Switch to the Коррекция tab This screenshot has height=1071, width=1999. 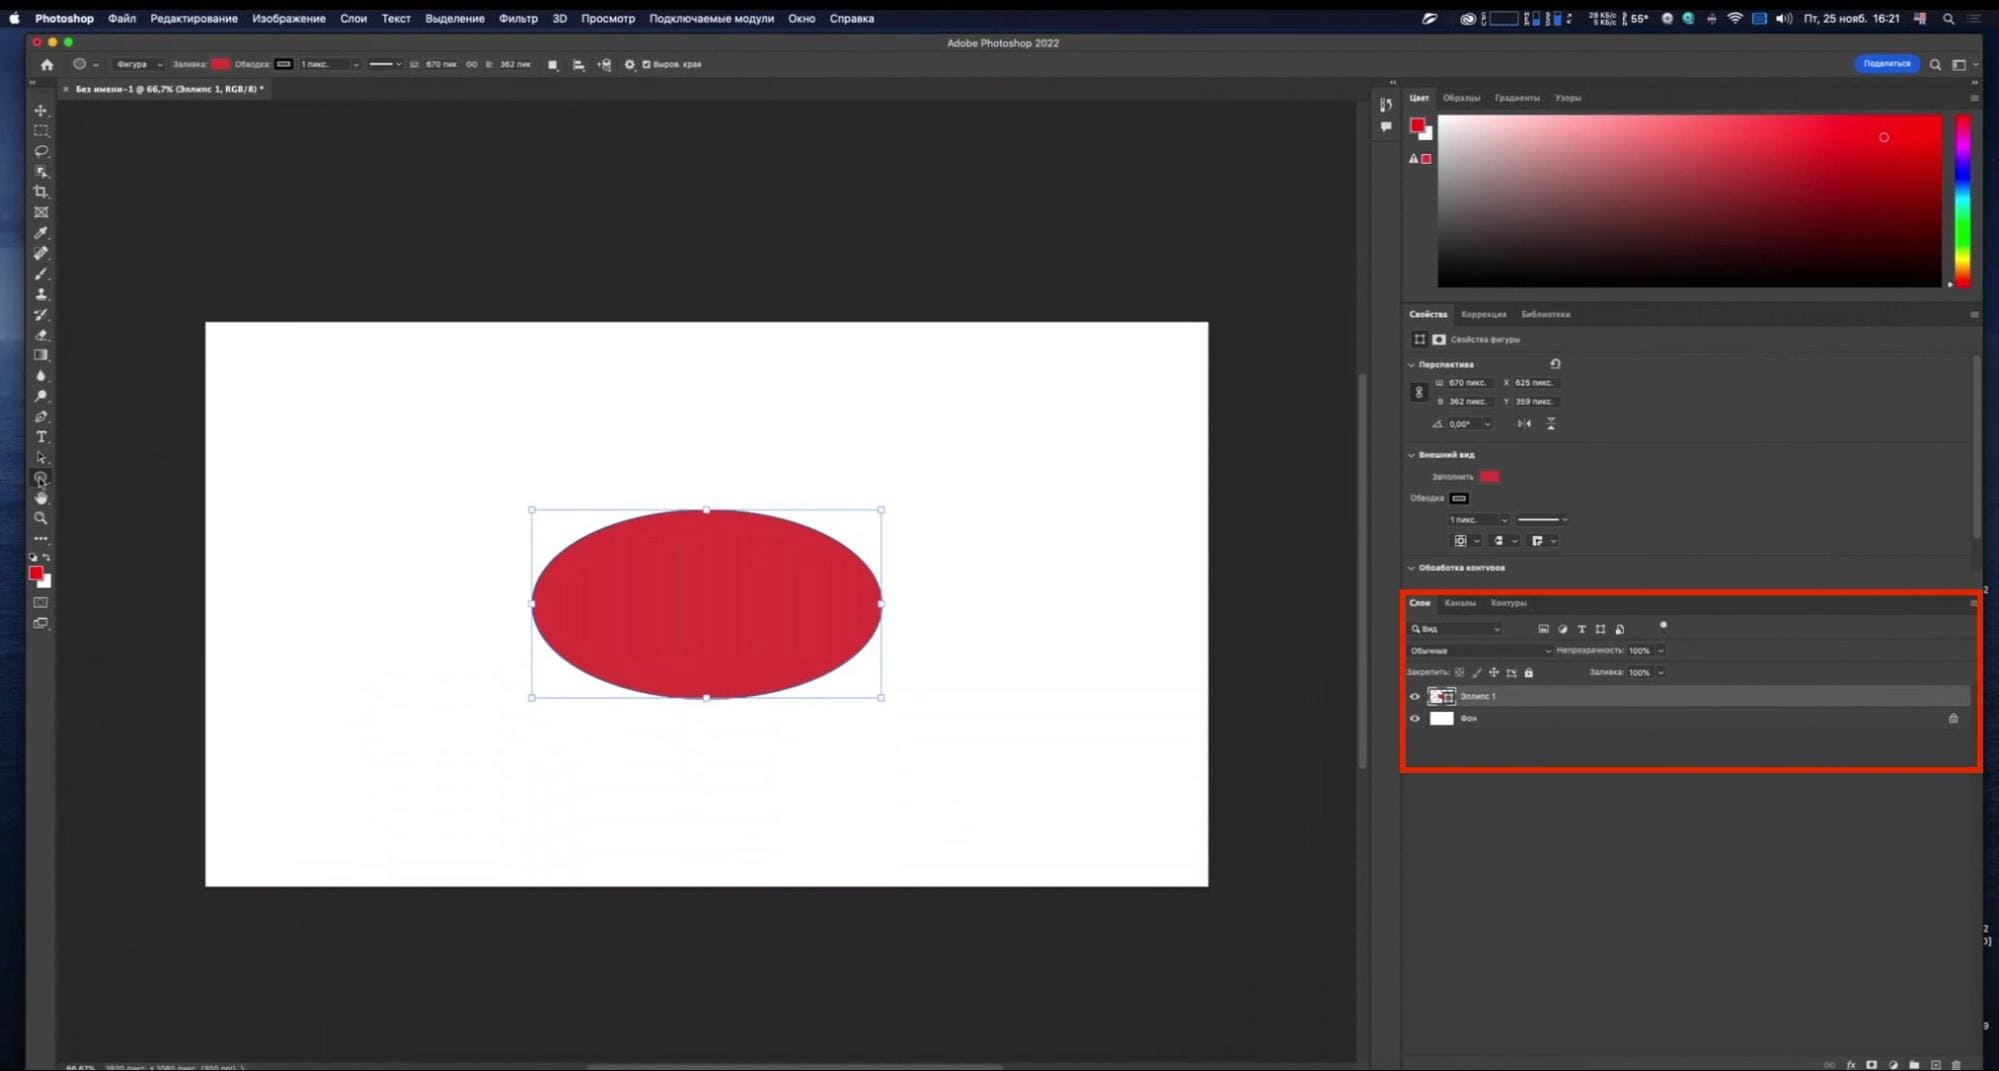(x=1483, y=314)
